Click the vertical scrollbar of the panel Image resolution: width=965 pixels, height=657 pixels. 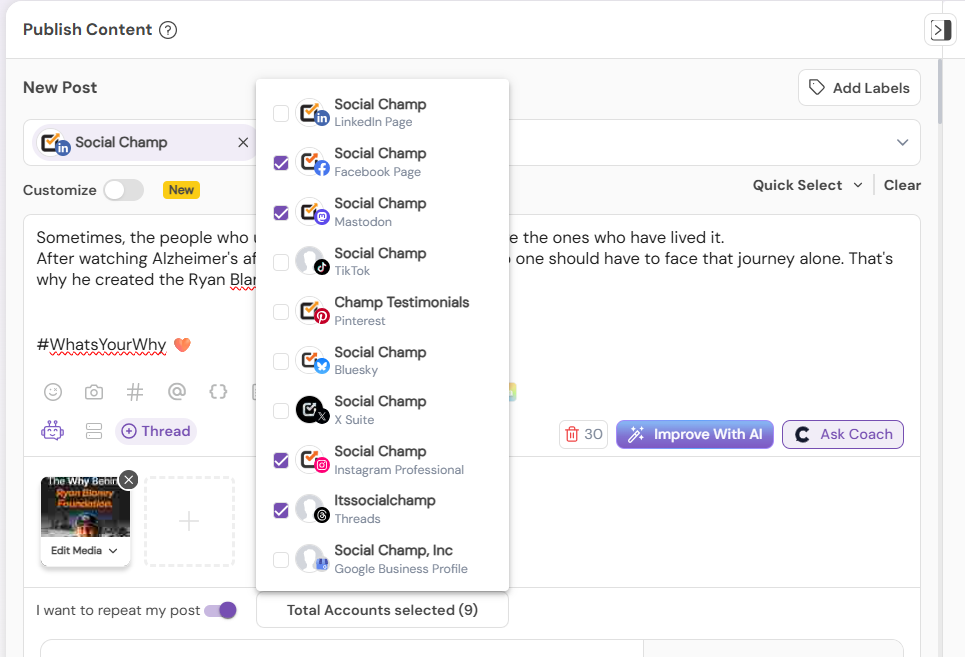[940, 92]
